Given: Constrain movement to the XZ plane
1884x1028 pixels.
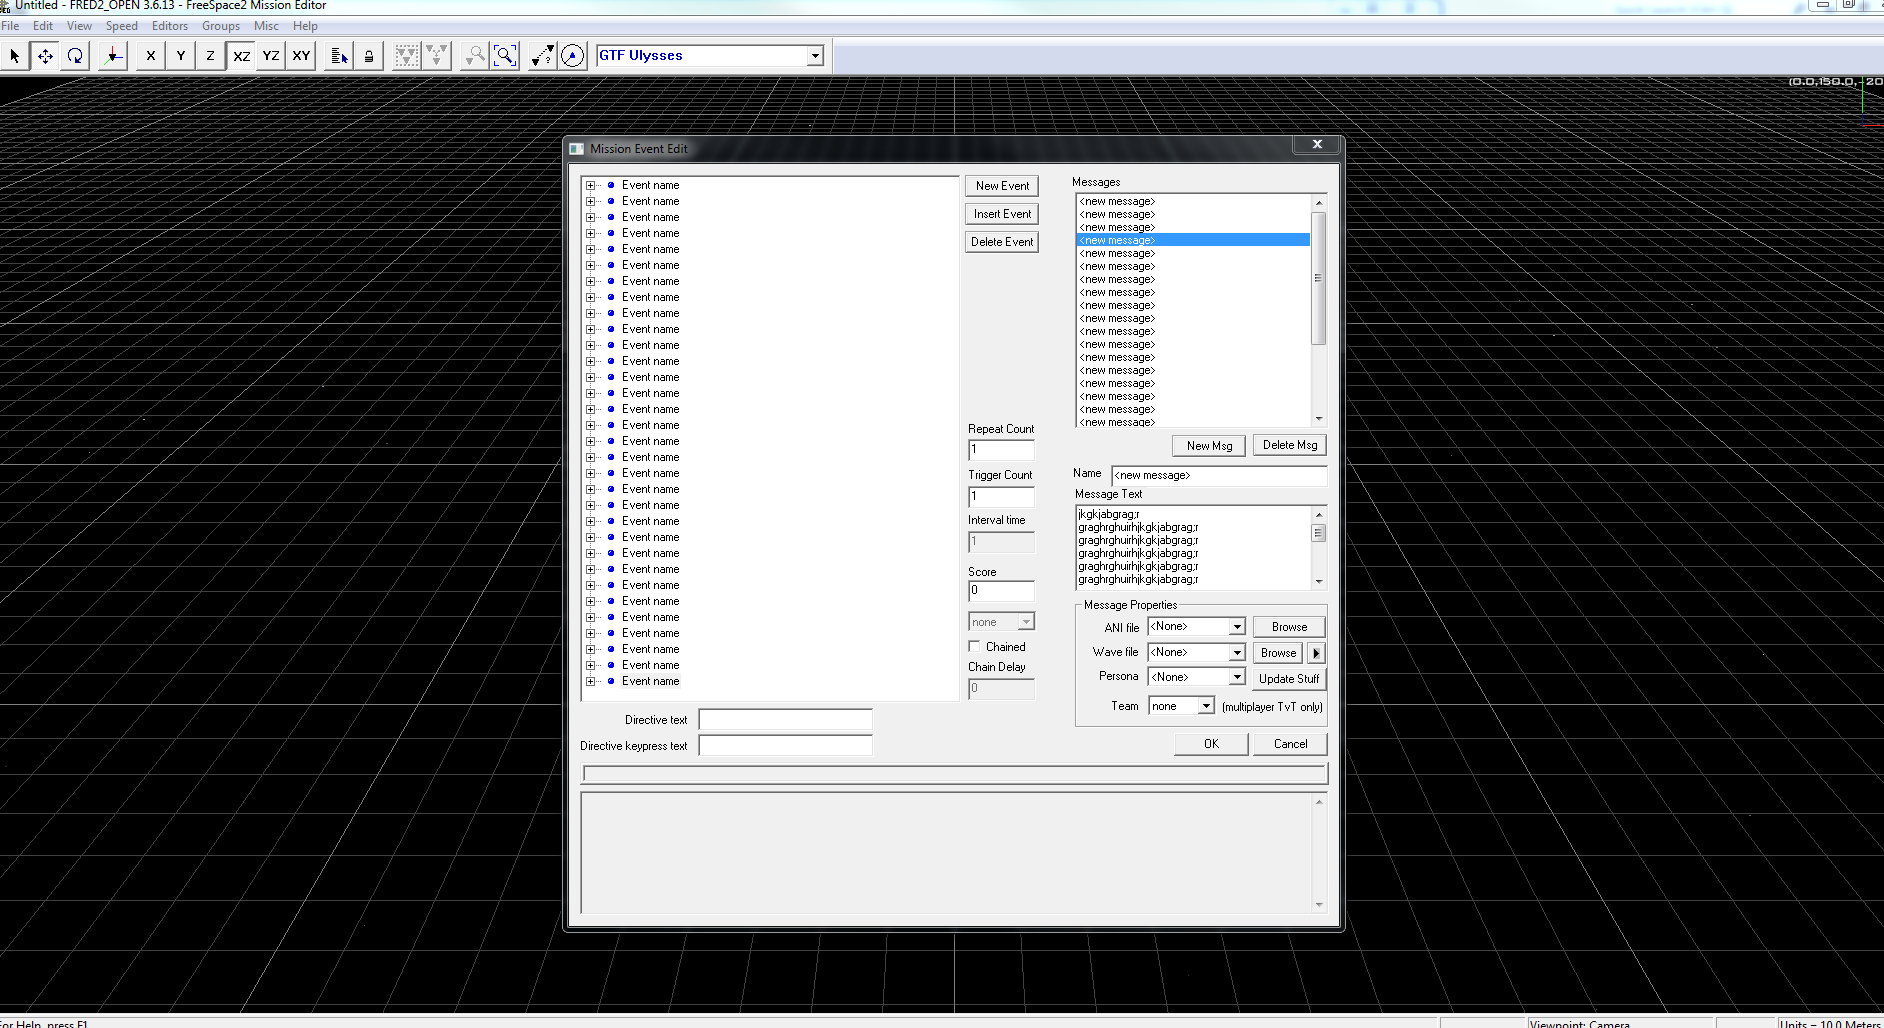Looking at the screenshot, I should pyautogui.click(x=241, y=56).
